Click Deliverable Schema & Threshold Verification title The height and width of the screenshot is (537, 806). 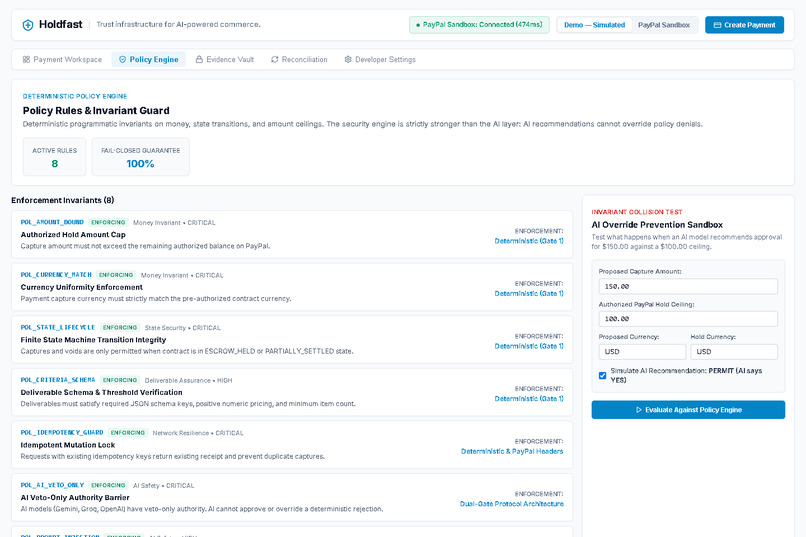click(101, 392)
